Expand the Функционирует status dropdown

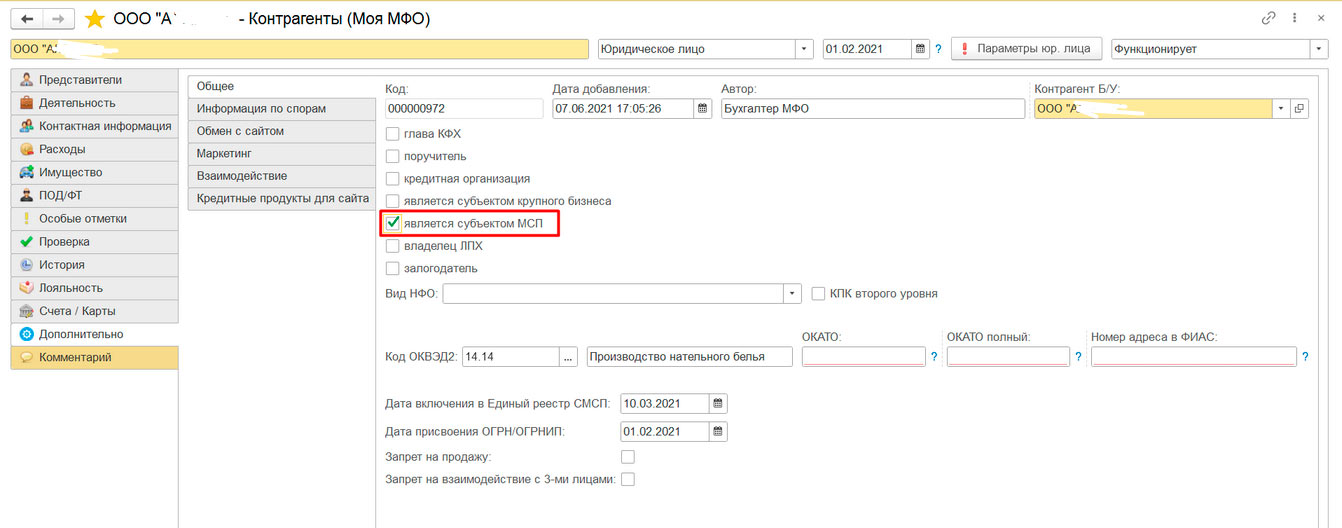1320,48
